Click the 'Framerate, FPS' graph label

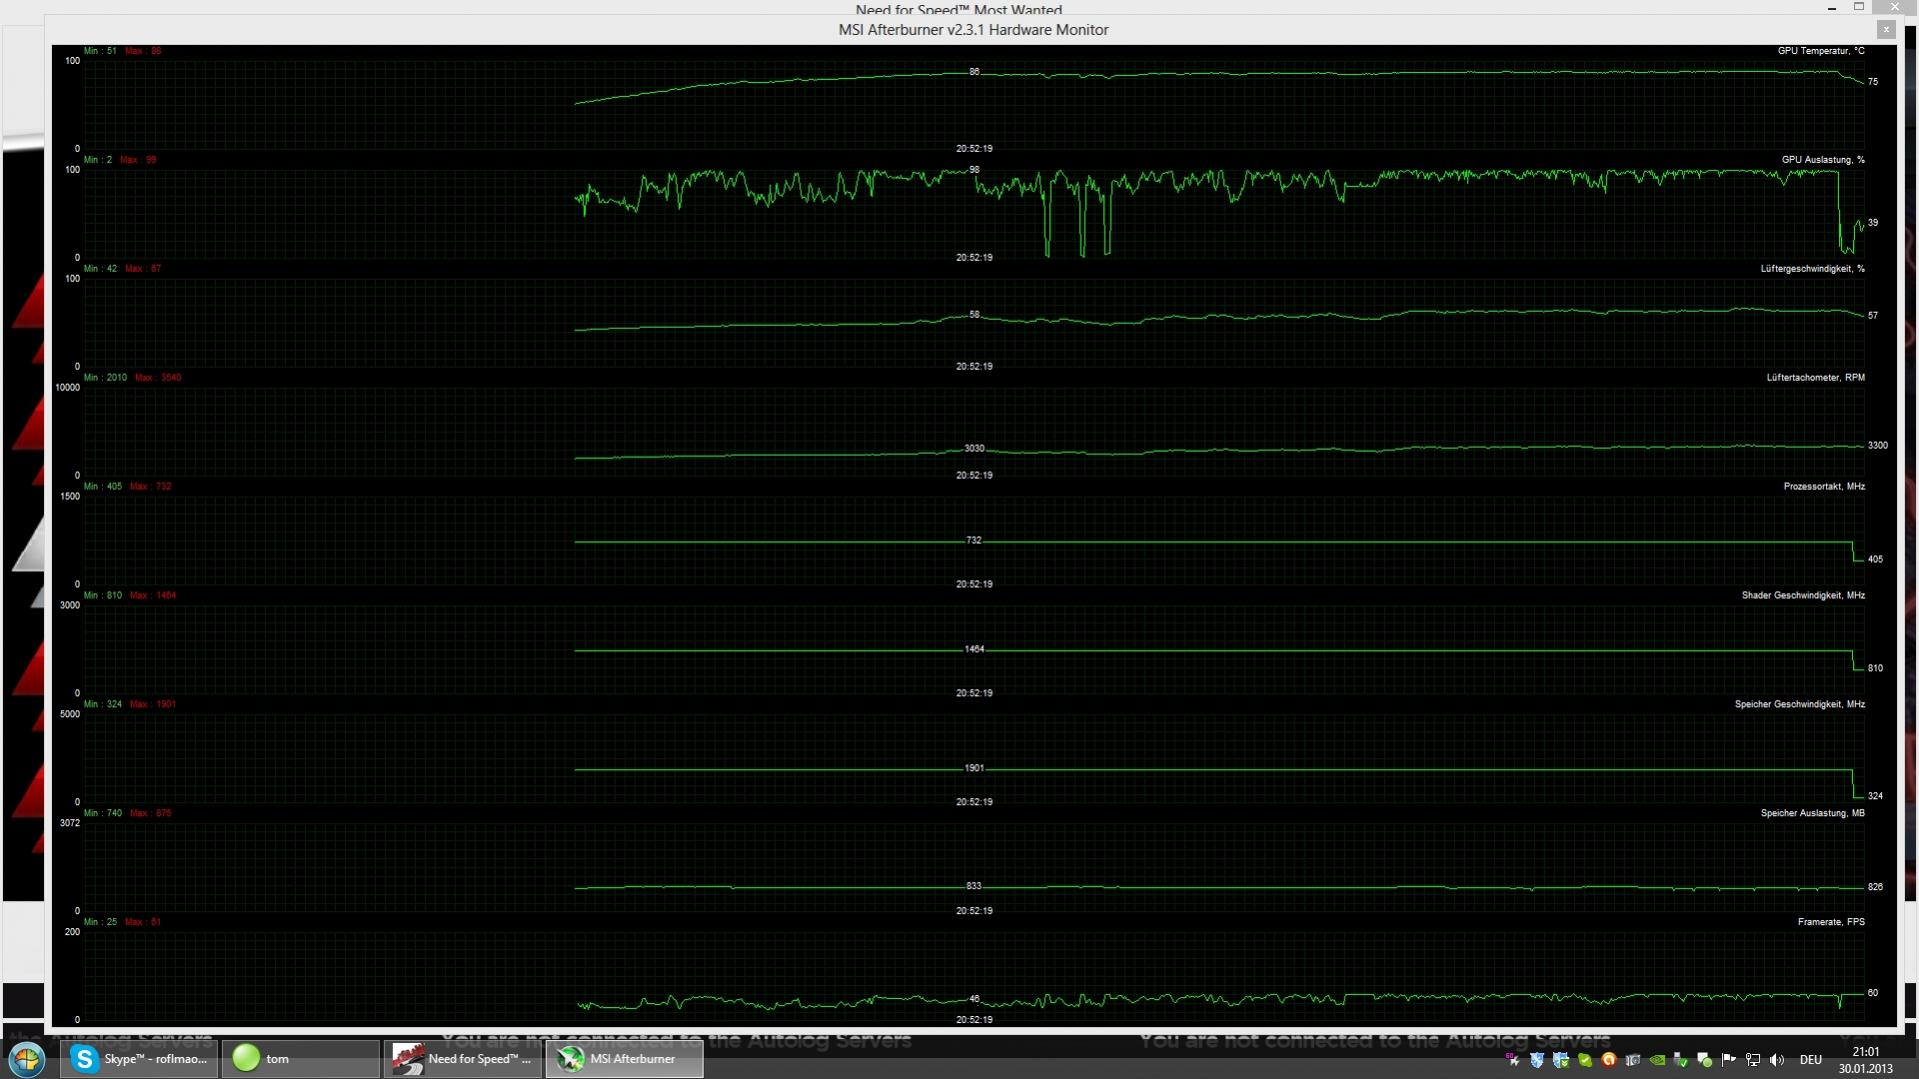1831,923
